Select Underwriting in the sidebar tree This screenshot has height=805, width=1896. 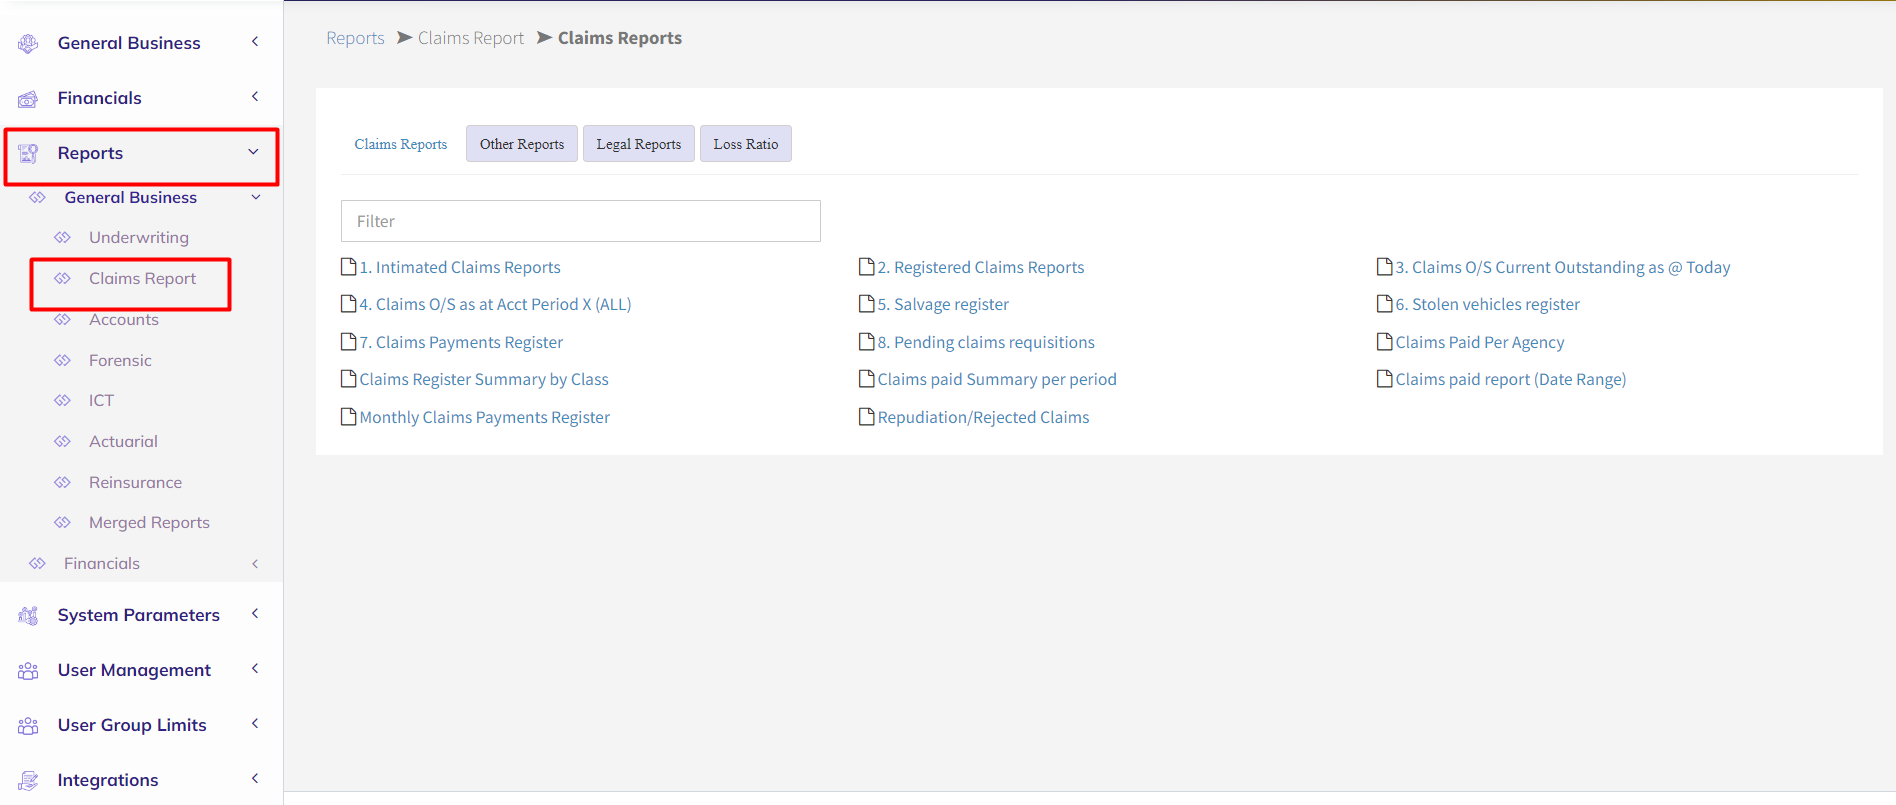click(138, 237)
